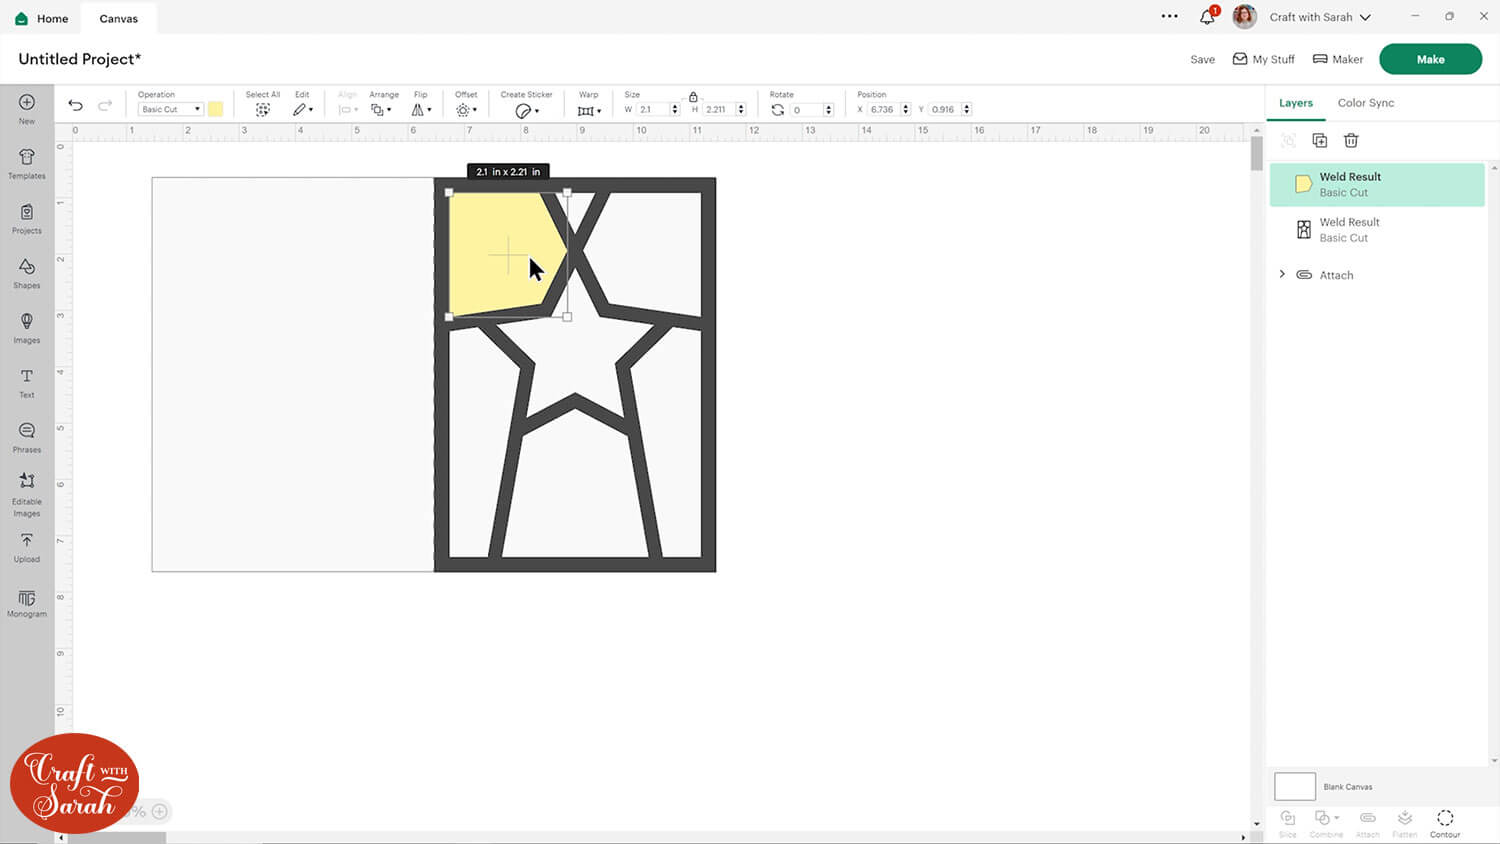Open the Monogram tool

[27, 603]
